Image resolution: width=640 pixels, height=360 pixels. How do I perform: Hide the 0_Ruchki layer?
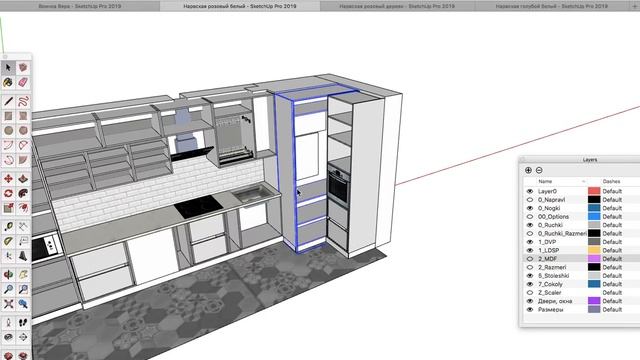pos(530,225)
